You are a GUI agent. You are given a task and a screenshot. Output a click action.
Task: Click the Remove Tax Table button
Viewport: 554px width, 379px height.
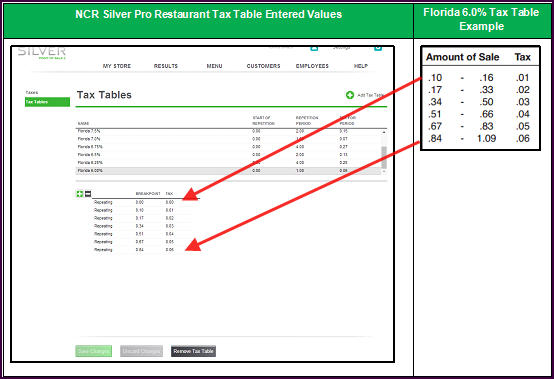[193, 351]
